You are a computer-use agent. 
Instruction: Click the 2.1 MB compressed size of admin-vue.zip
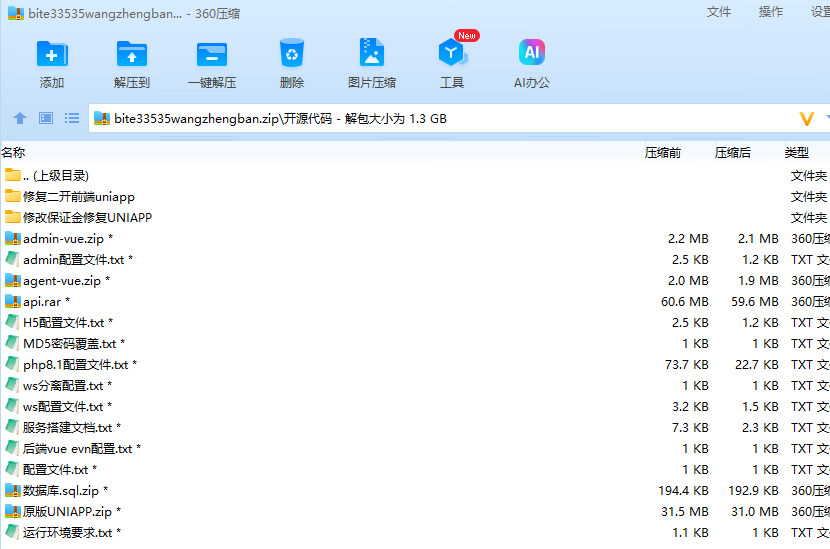tap(758, 239)
